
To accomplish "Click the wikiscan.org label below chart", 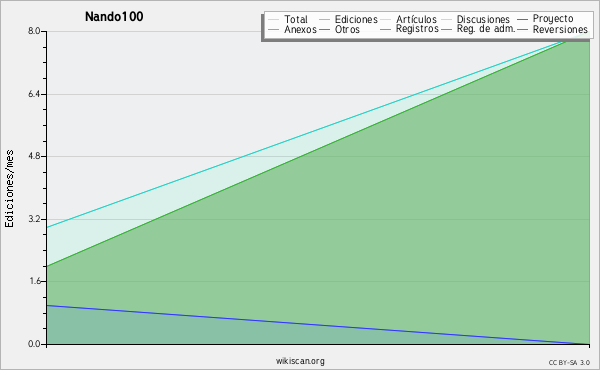I will [300, 361].
